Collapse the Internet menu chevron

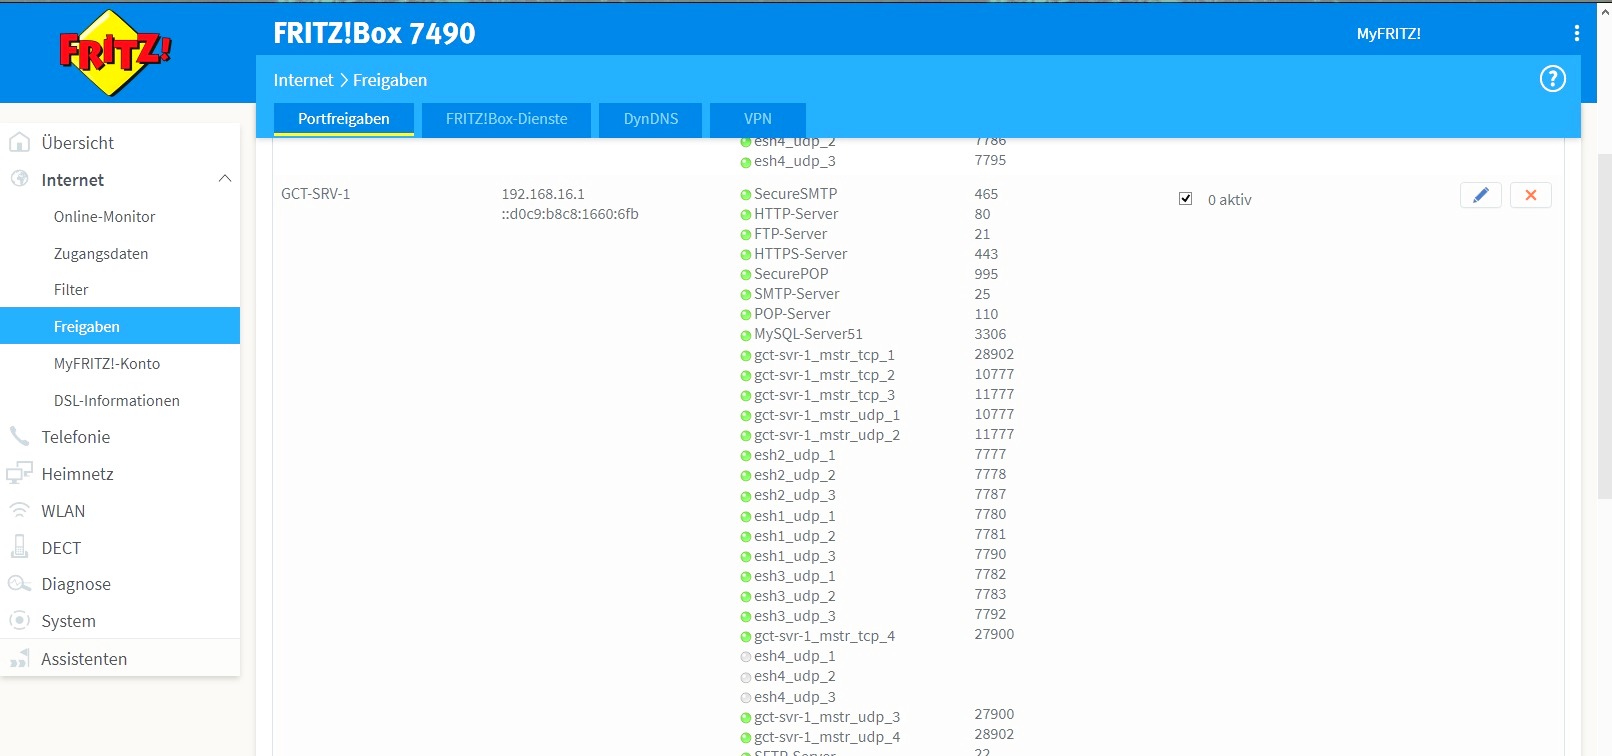[x=225, y=179]
